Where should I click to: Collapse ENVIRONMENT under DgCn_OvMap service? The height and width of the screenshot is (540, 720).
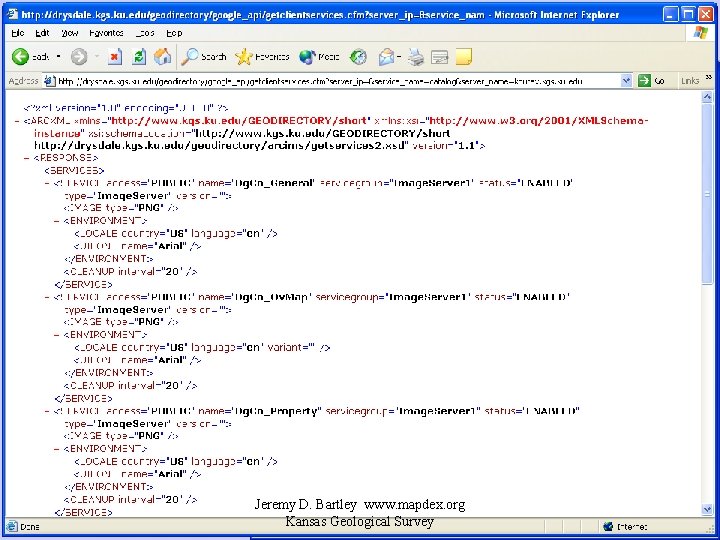click(x=57, y=335)
